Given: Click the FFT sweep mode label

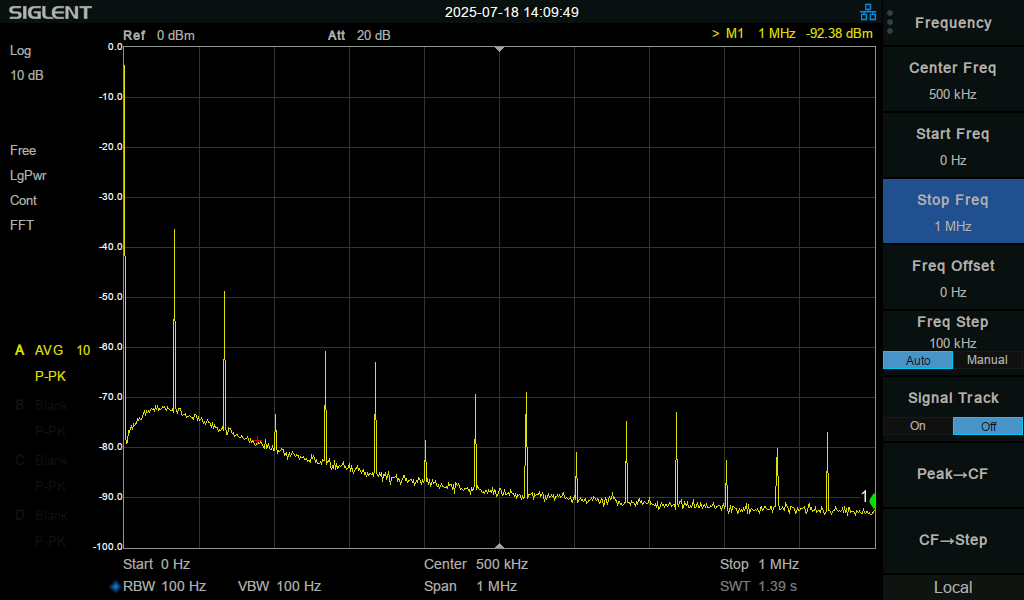Looking at the screenshot, I should coord(22,225).
